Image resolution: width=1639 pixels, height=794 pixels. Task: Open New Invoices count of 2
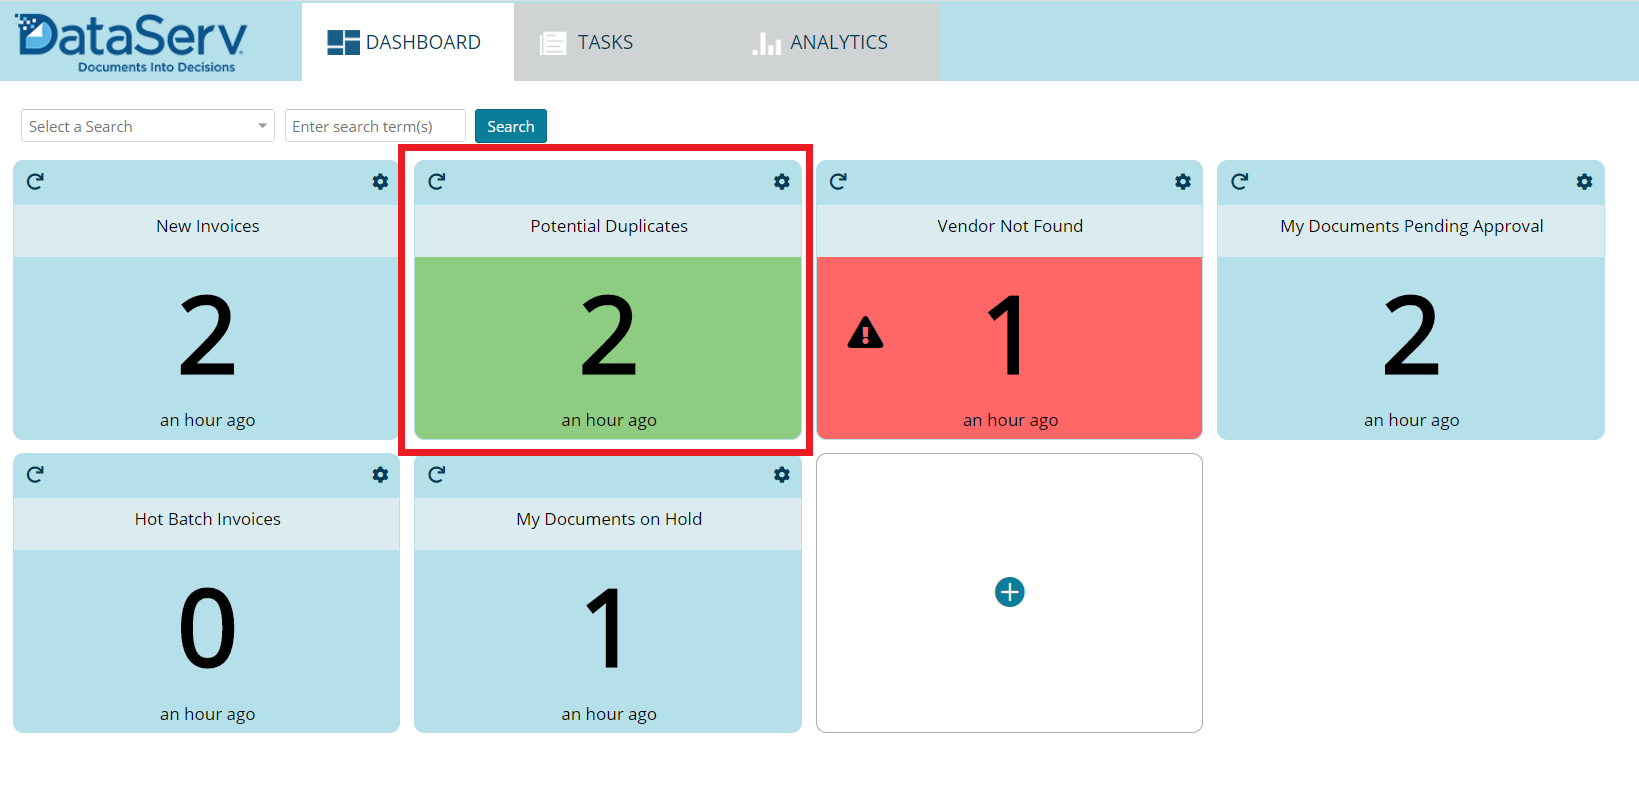point(207,335)
